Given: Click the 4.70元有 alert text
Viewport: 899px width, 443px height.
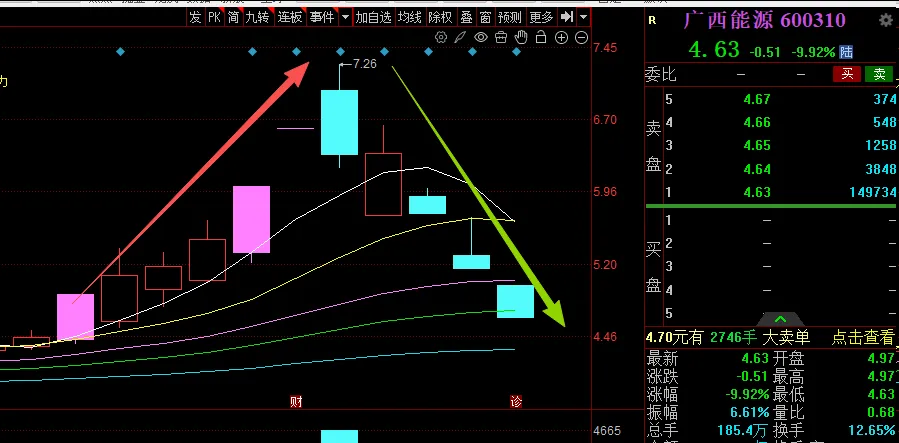Looking at the screenshot, I should tap(674, 338).
